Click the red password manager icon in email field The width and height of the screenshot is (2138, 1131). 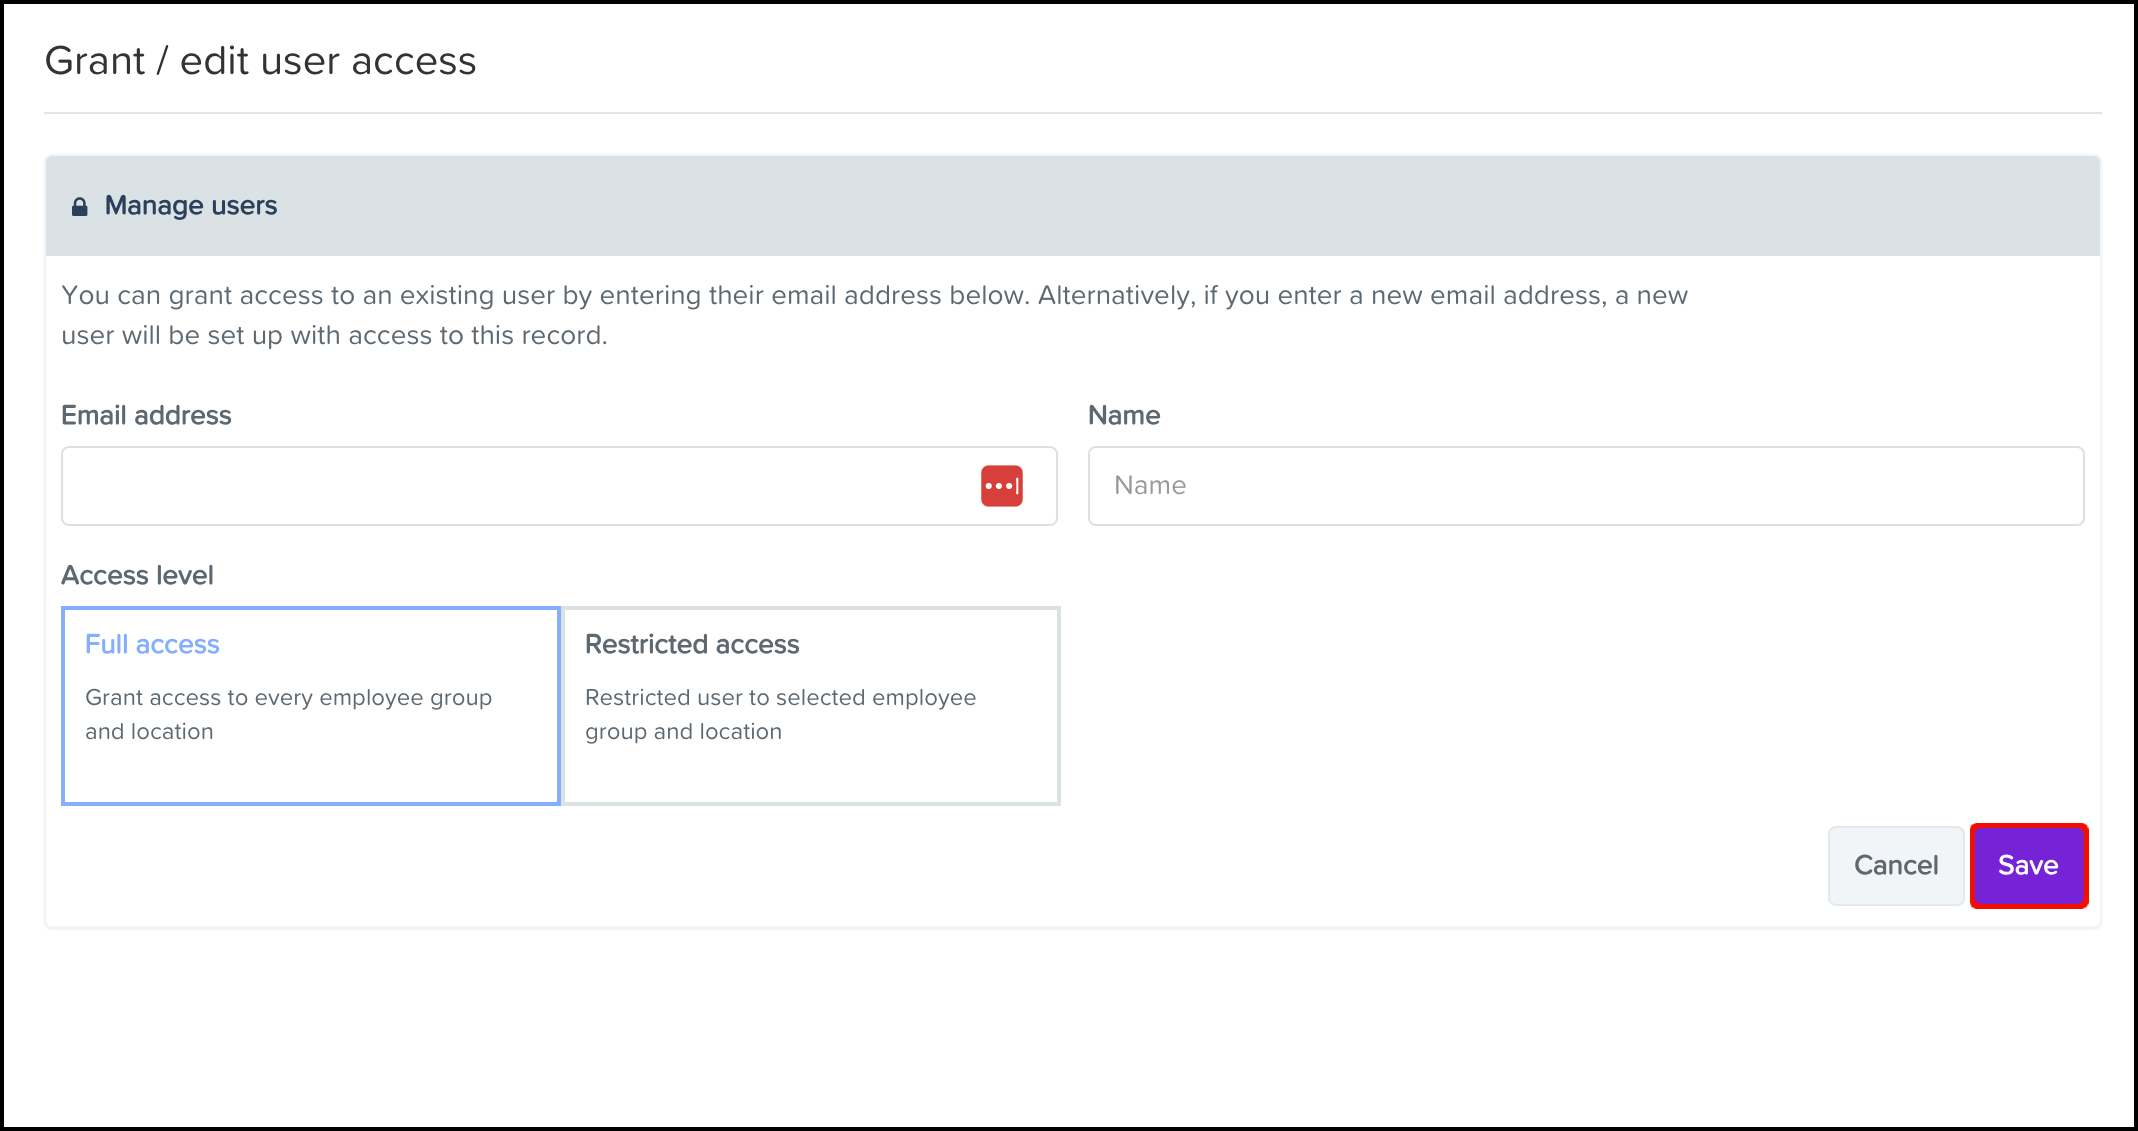coord(1001,486)
